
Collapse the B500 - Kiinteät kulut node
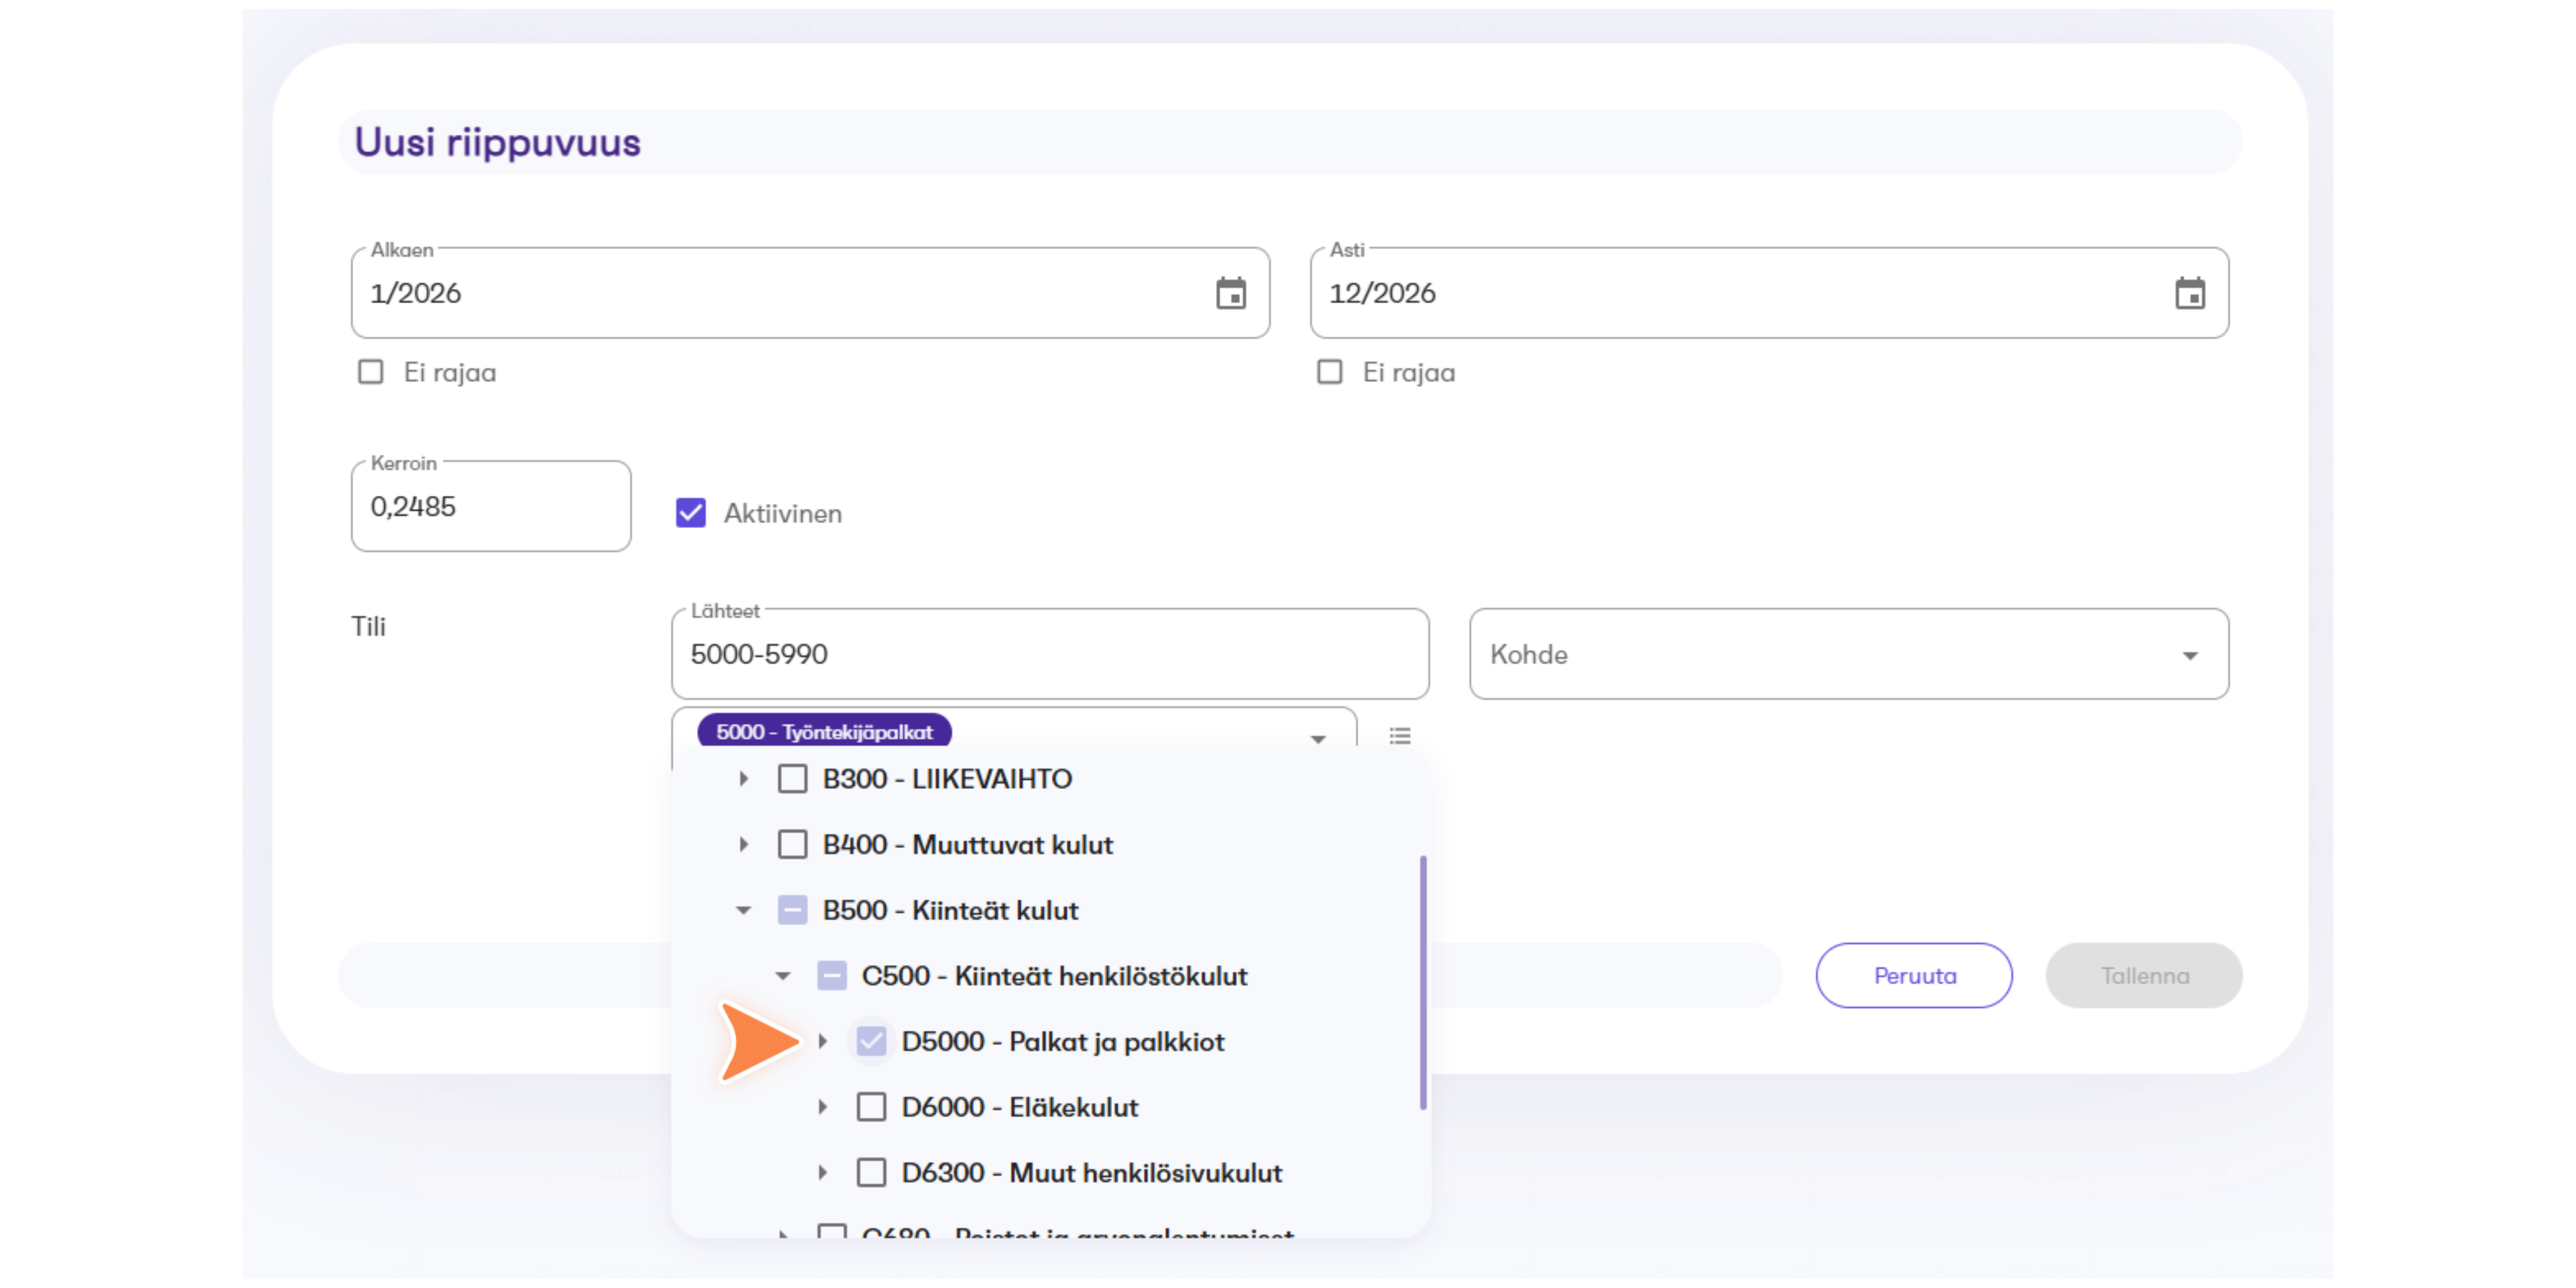click(x=744, y=911)
